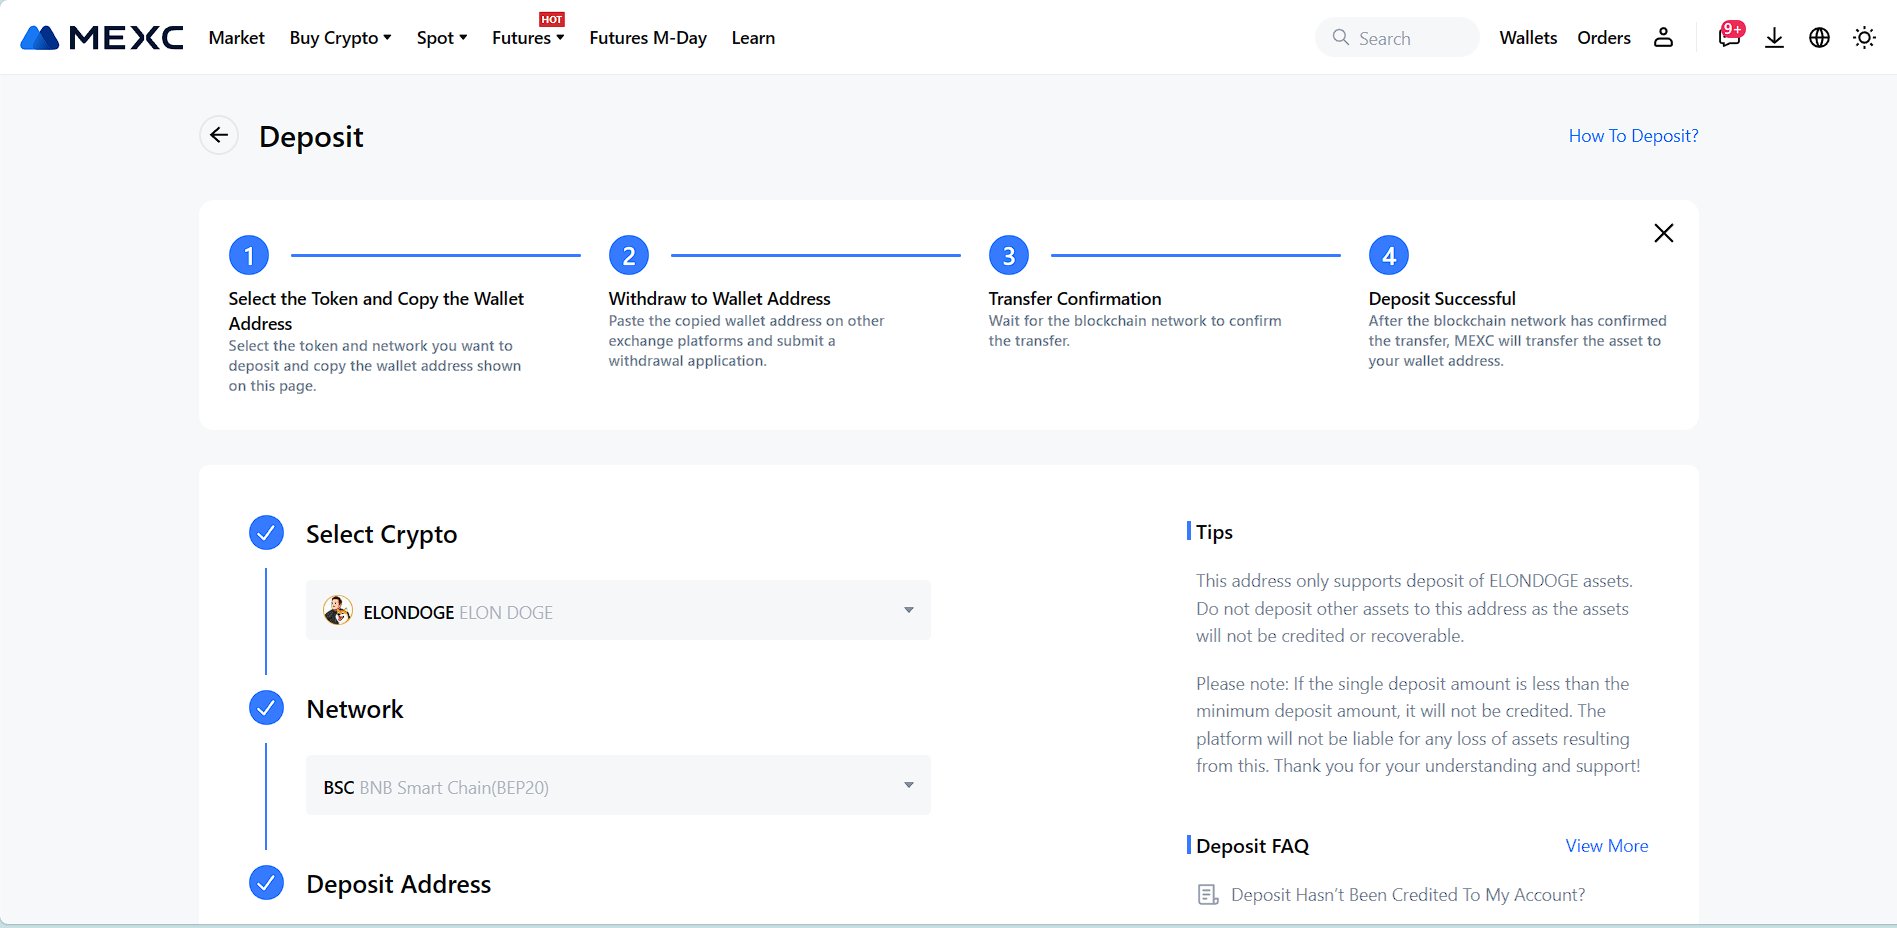Open the Market page
The height and width of the screenshot is (928, 1897).
point(236,38)
